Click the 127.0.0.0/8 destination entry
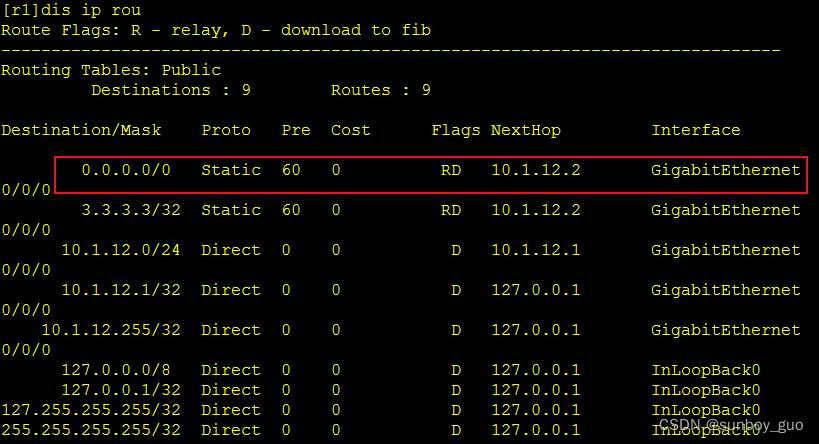 click(x=116, y=370)
